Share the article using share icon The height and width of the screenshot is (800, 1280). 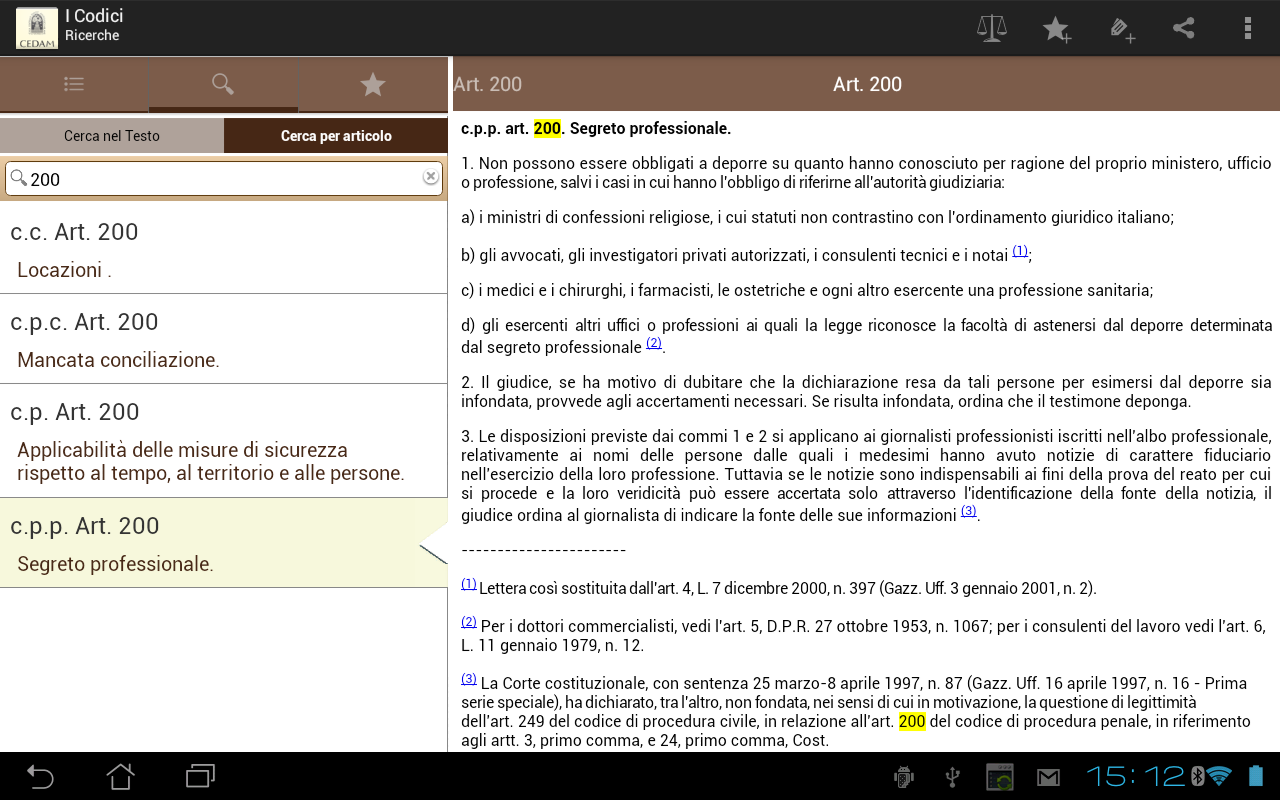click(x=1184, y=28)
